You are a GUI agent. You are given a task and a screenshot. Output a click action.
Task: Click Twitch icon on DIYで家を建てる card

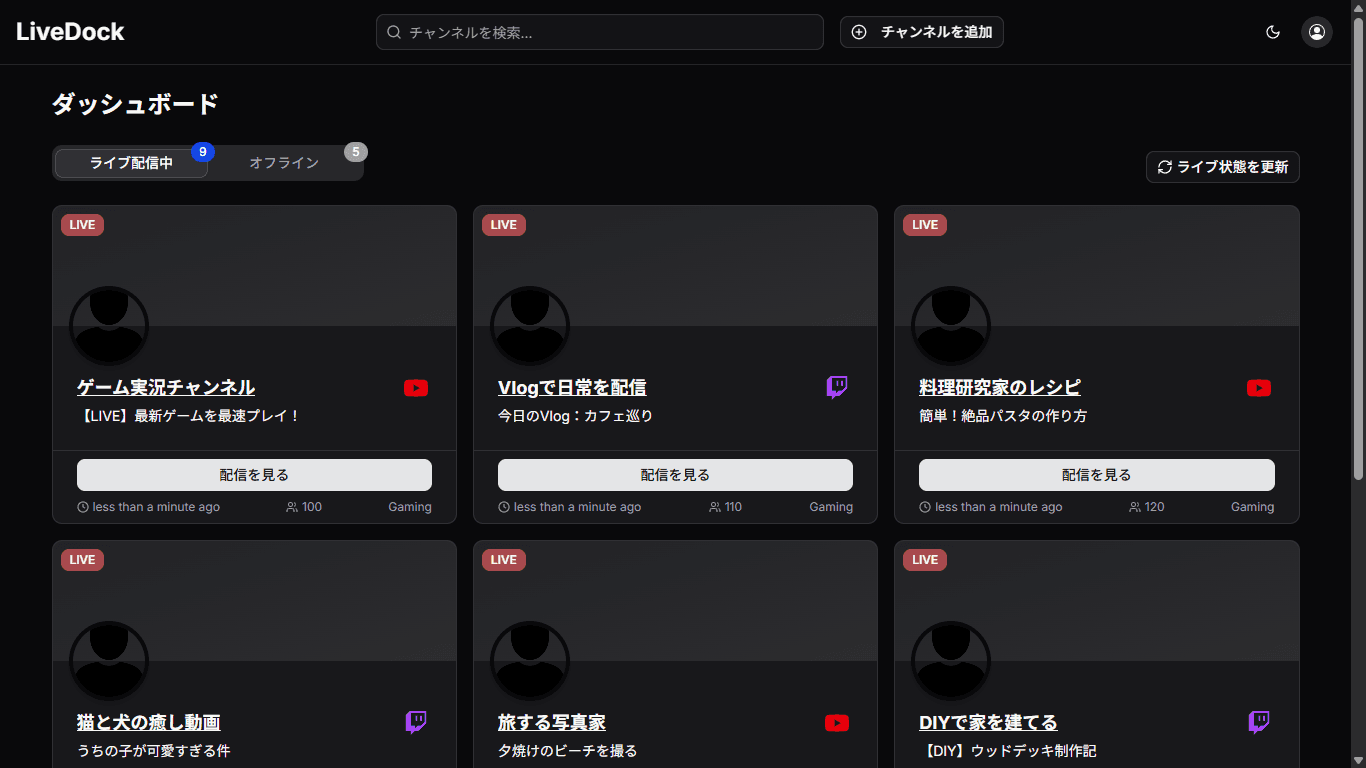tap(1259, 722)
